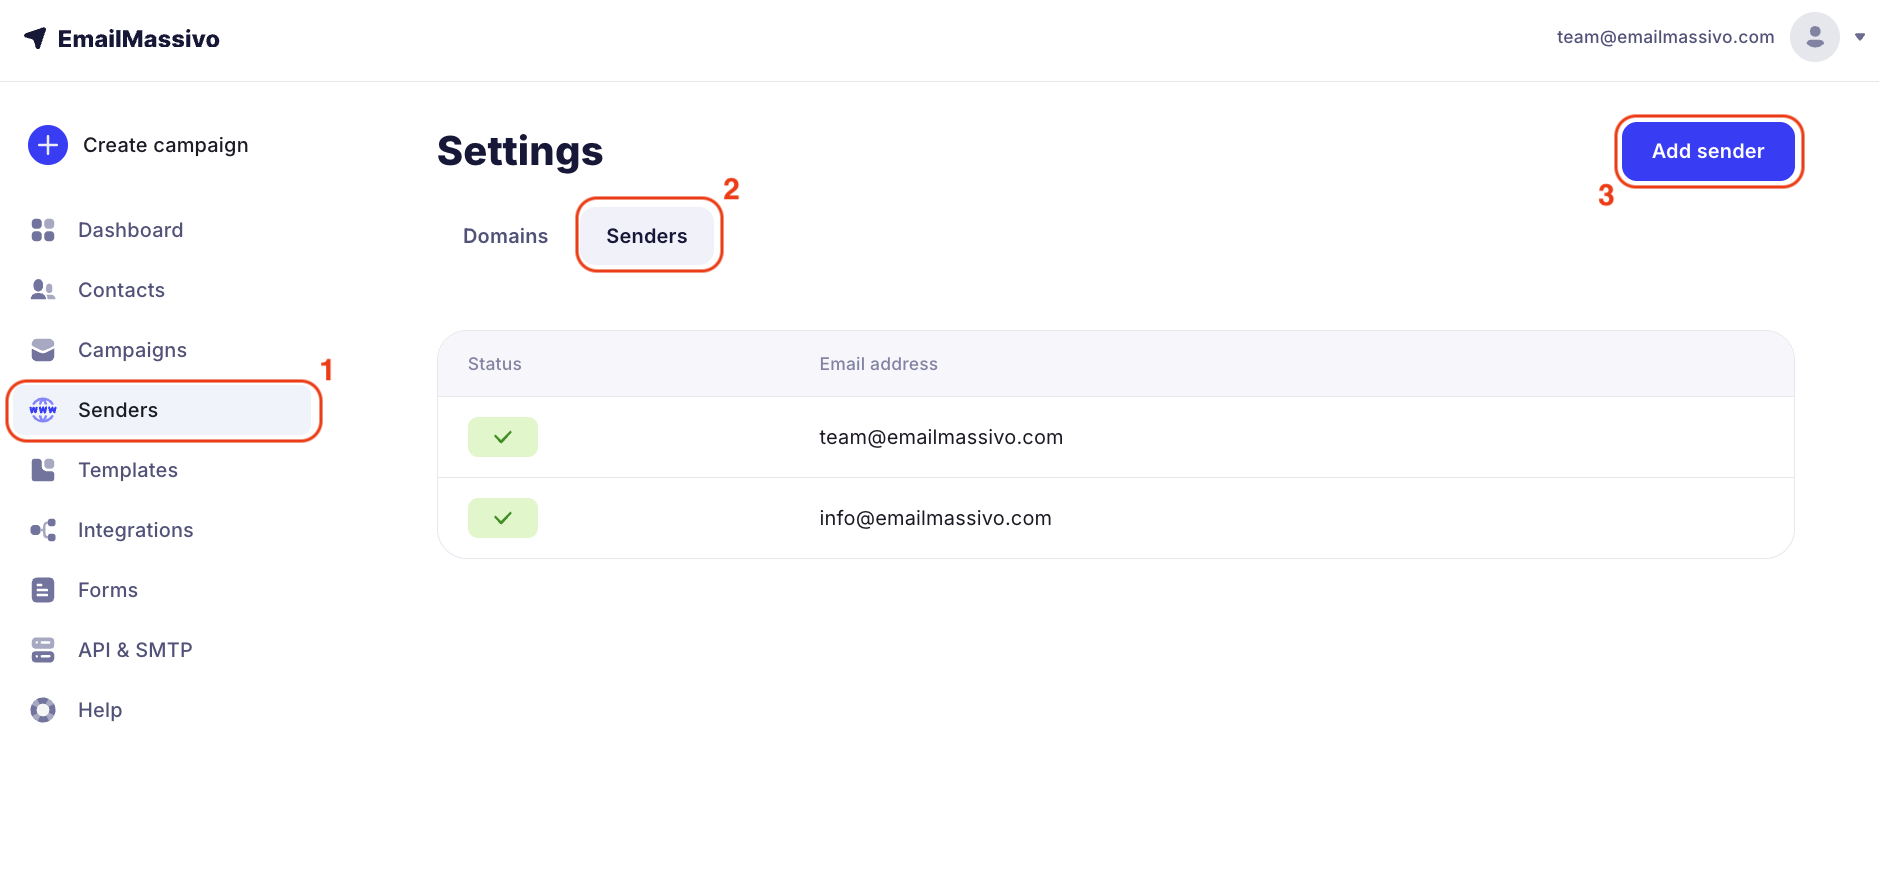The height and width of the screenshot is (890, 1879).
Task: Click the user avatar icon
Action: [x=1814, y=37]
